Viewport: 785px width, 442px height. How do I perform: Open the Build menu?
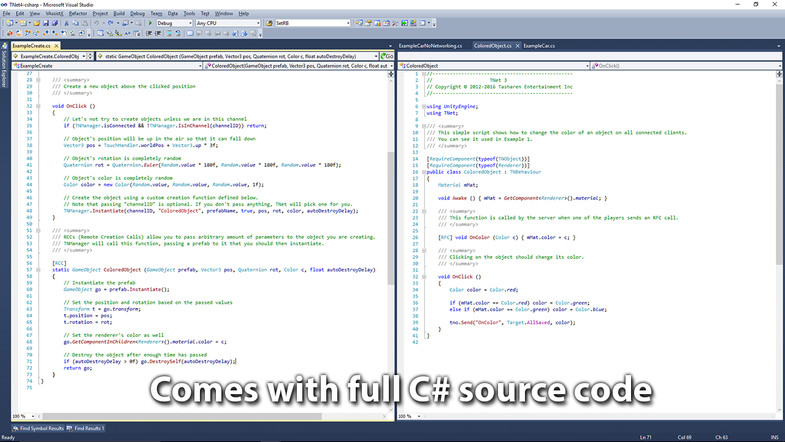point(119,14)
